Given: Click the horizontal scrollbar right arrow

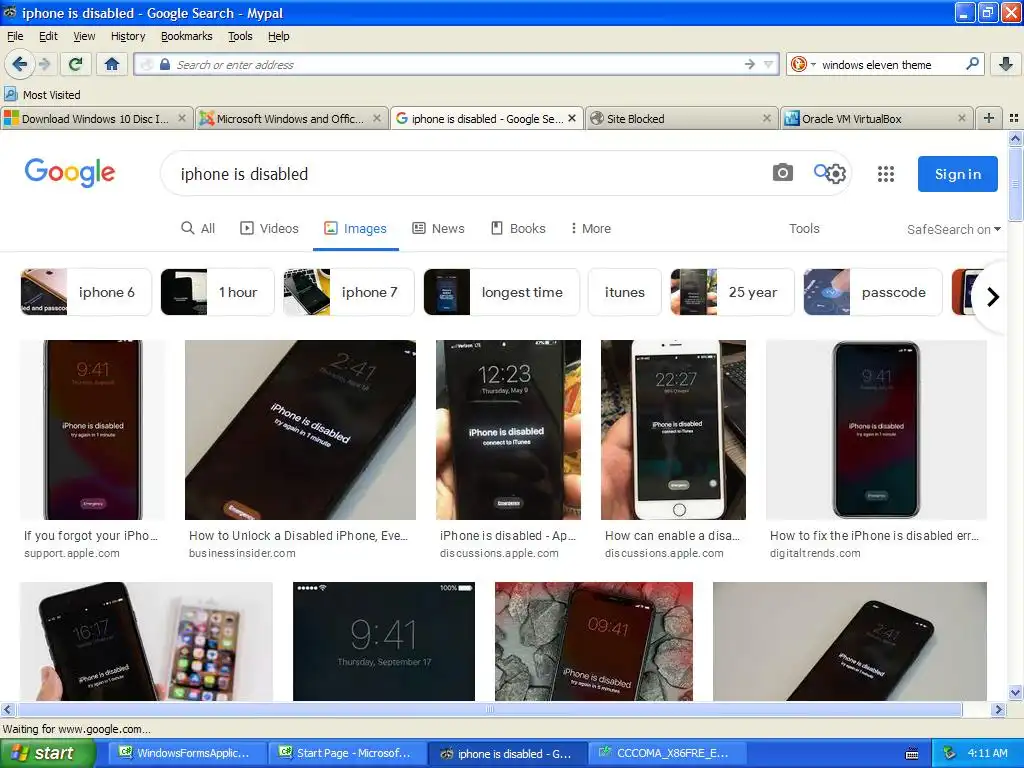Looking at the screenshot, I should (998, 709).
